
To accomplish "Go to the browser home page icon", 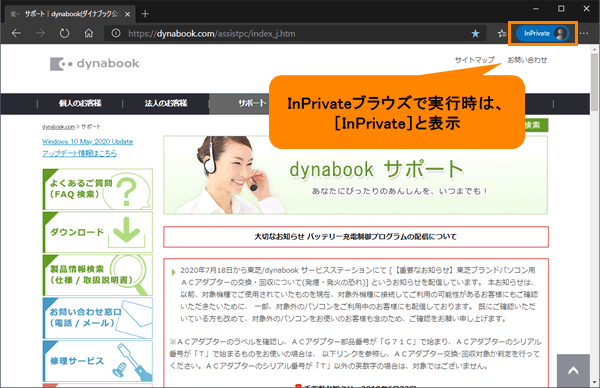I will pos(89,33).
